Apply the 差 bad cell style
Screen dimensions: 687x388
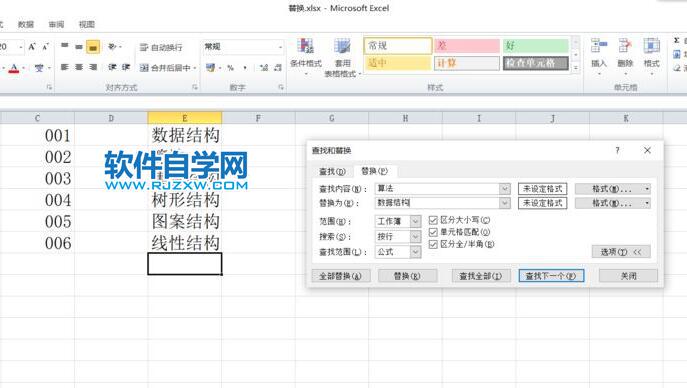point(467,46)
